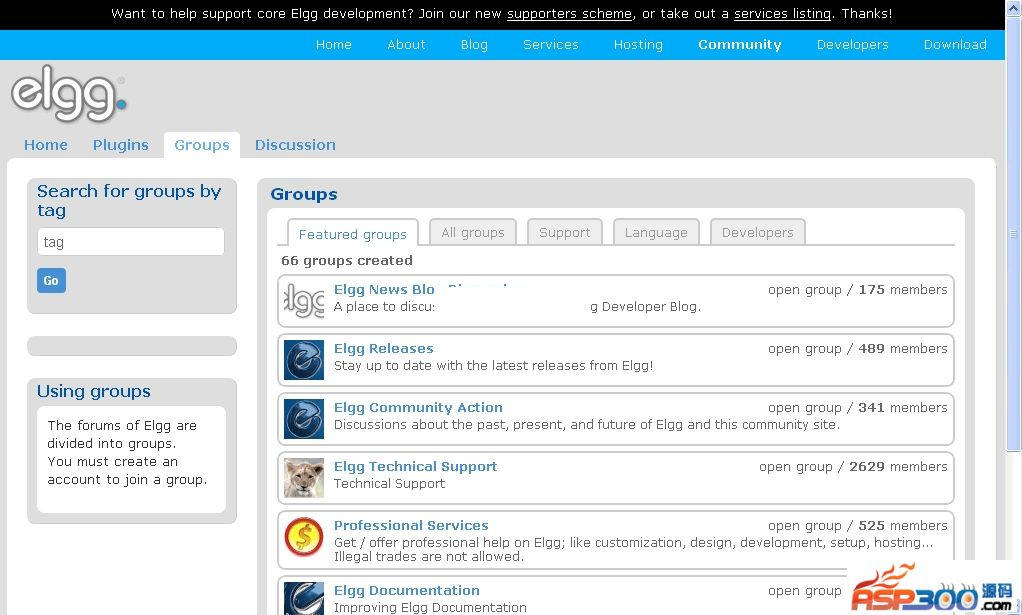Screen dimensions: 1022x615
Task: Switch to the Discussion tab
Action: [295, 145]
